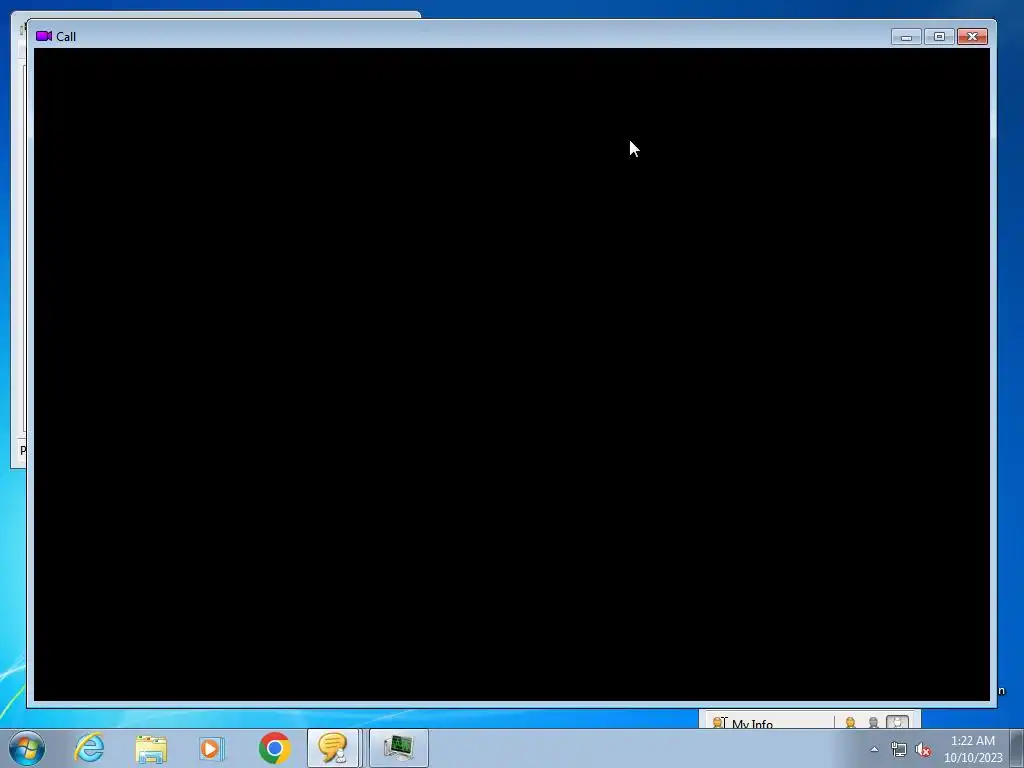
Task: Click the Show desktop strip on taskbar
Action: point(1017,748)
